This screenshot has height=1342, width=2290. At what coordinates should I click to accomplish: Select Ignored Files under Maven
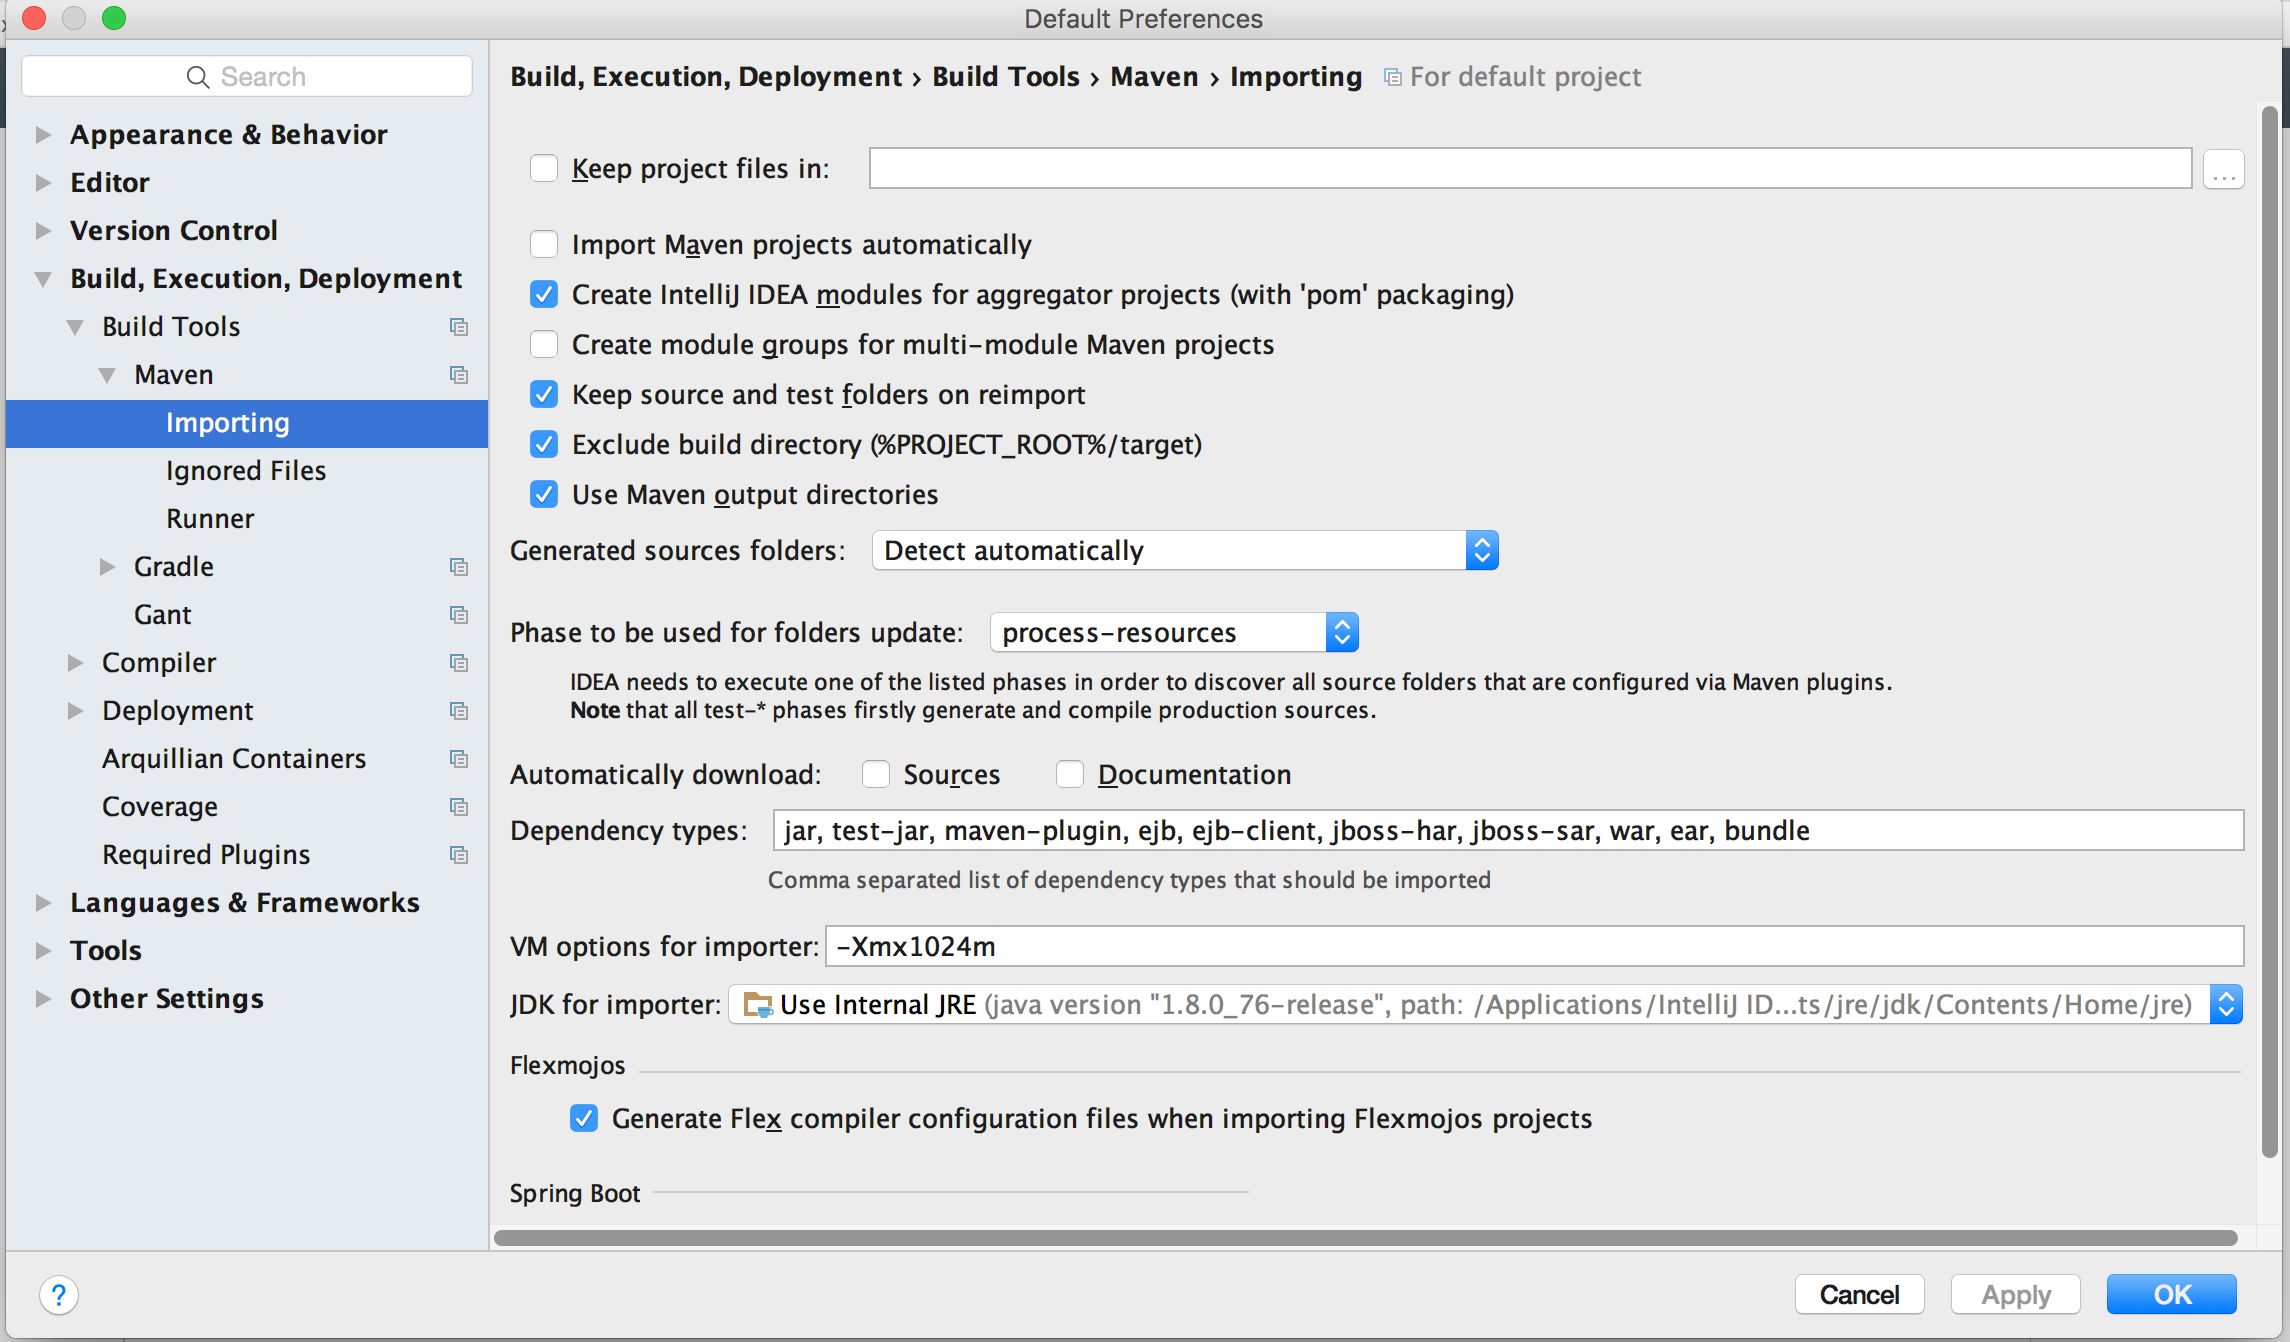[x=246, y=471]
